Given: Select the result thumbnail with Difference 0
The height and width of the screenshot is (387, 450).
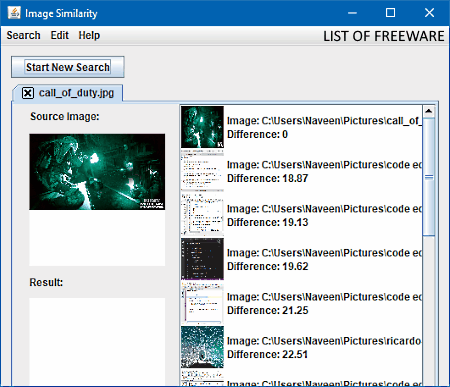Looking at the screenshot, I should 202,127.
